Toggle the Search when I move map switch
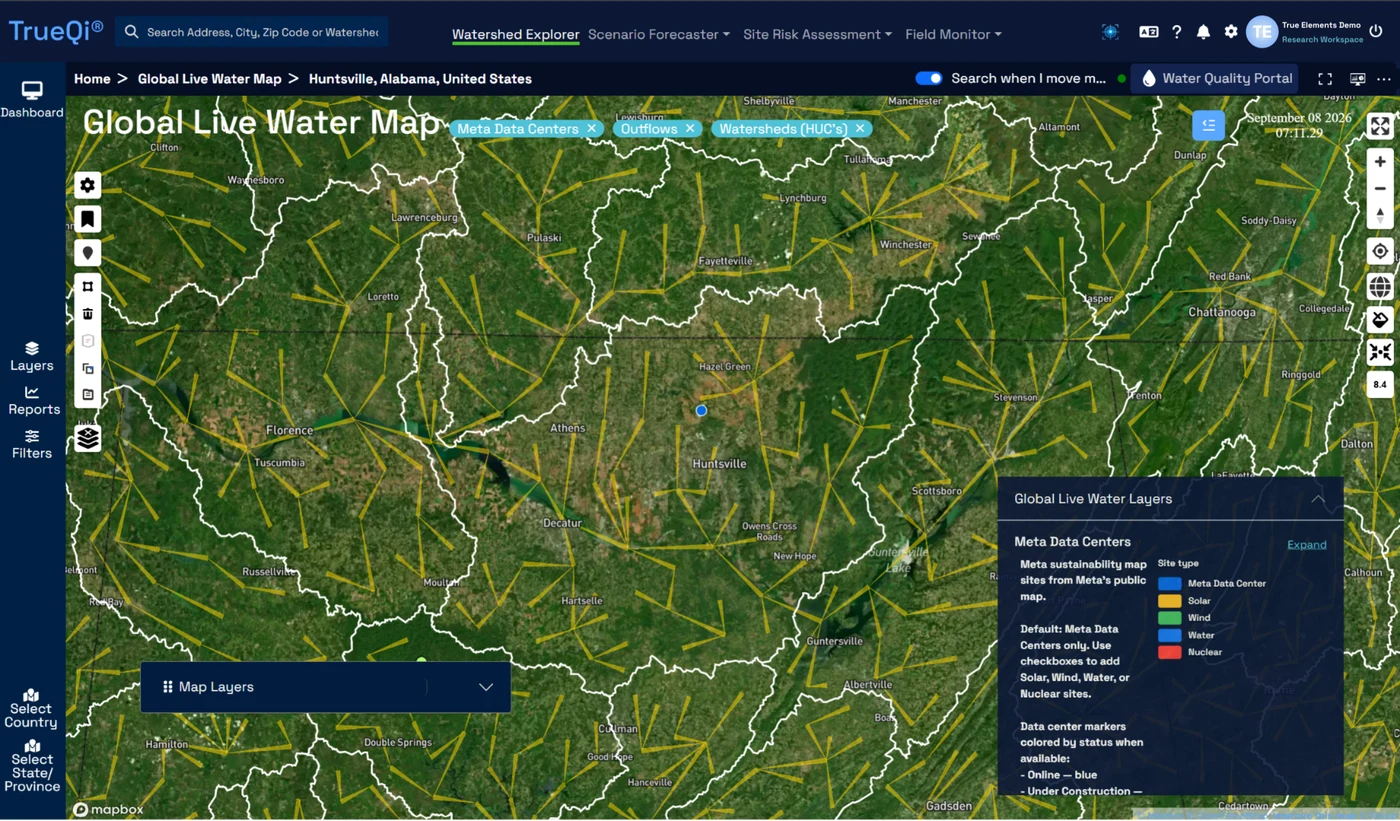The height and width of the screenshot is (821, 1400). (x=929, y=78)
